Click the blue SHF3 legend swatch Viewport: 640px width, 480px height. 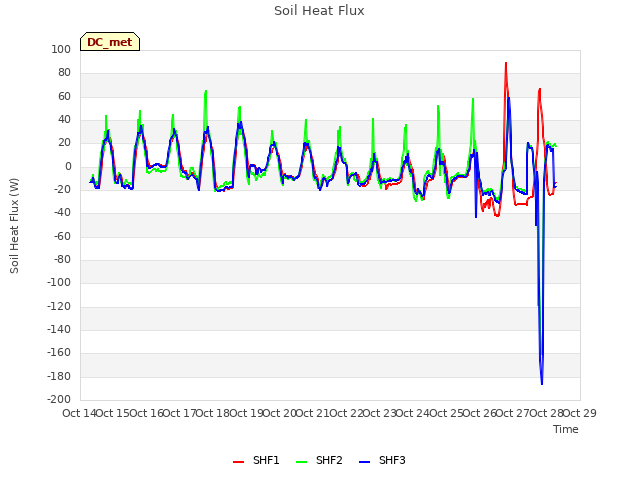[x=364, y=462]
